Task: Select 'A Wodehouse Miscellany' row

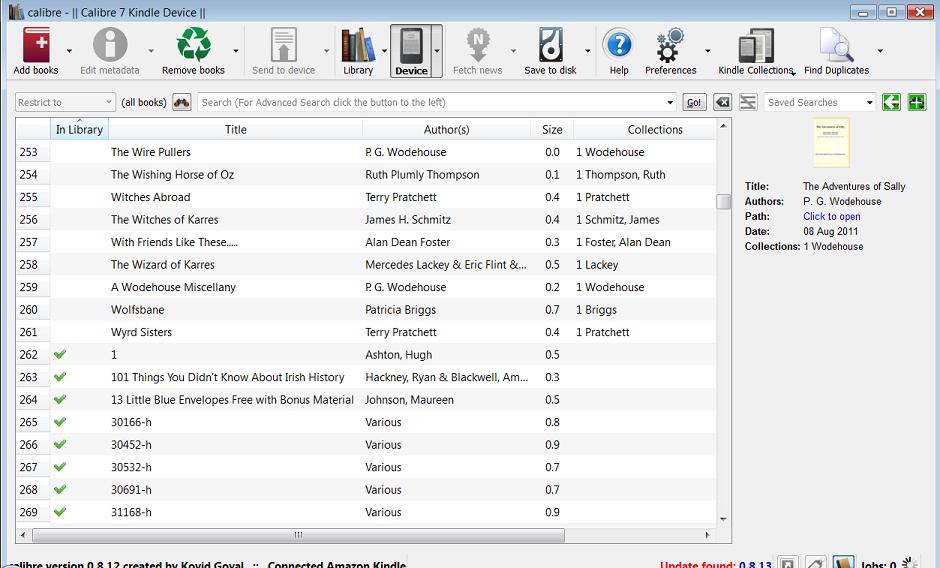Action: (x=366, y=287)
